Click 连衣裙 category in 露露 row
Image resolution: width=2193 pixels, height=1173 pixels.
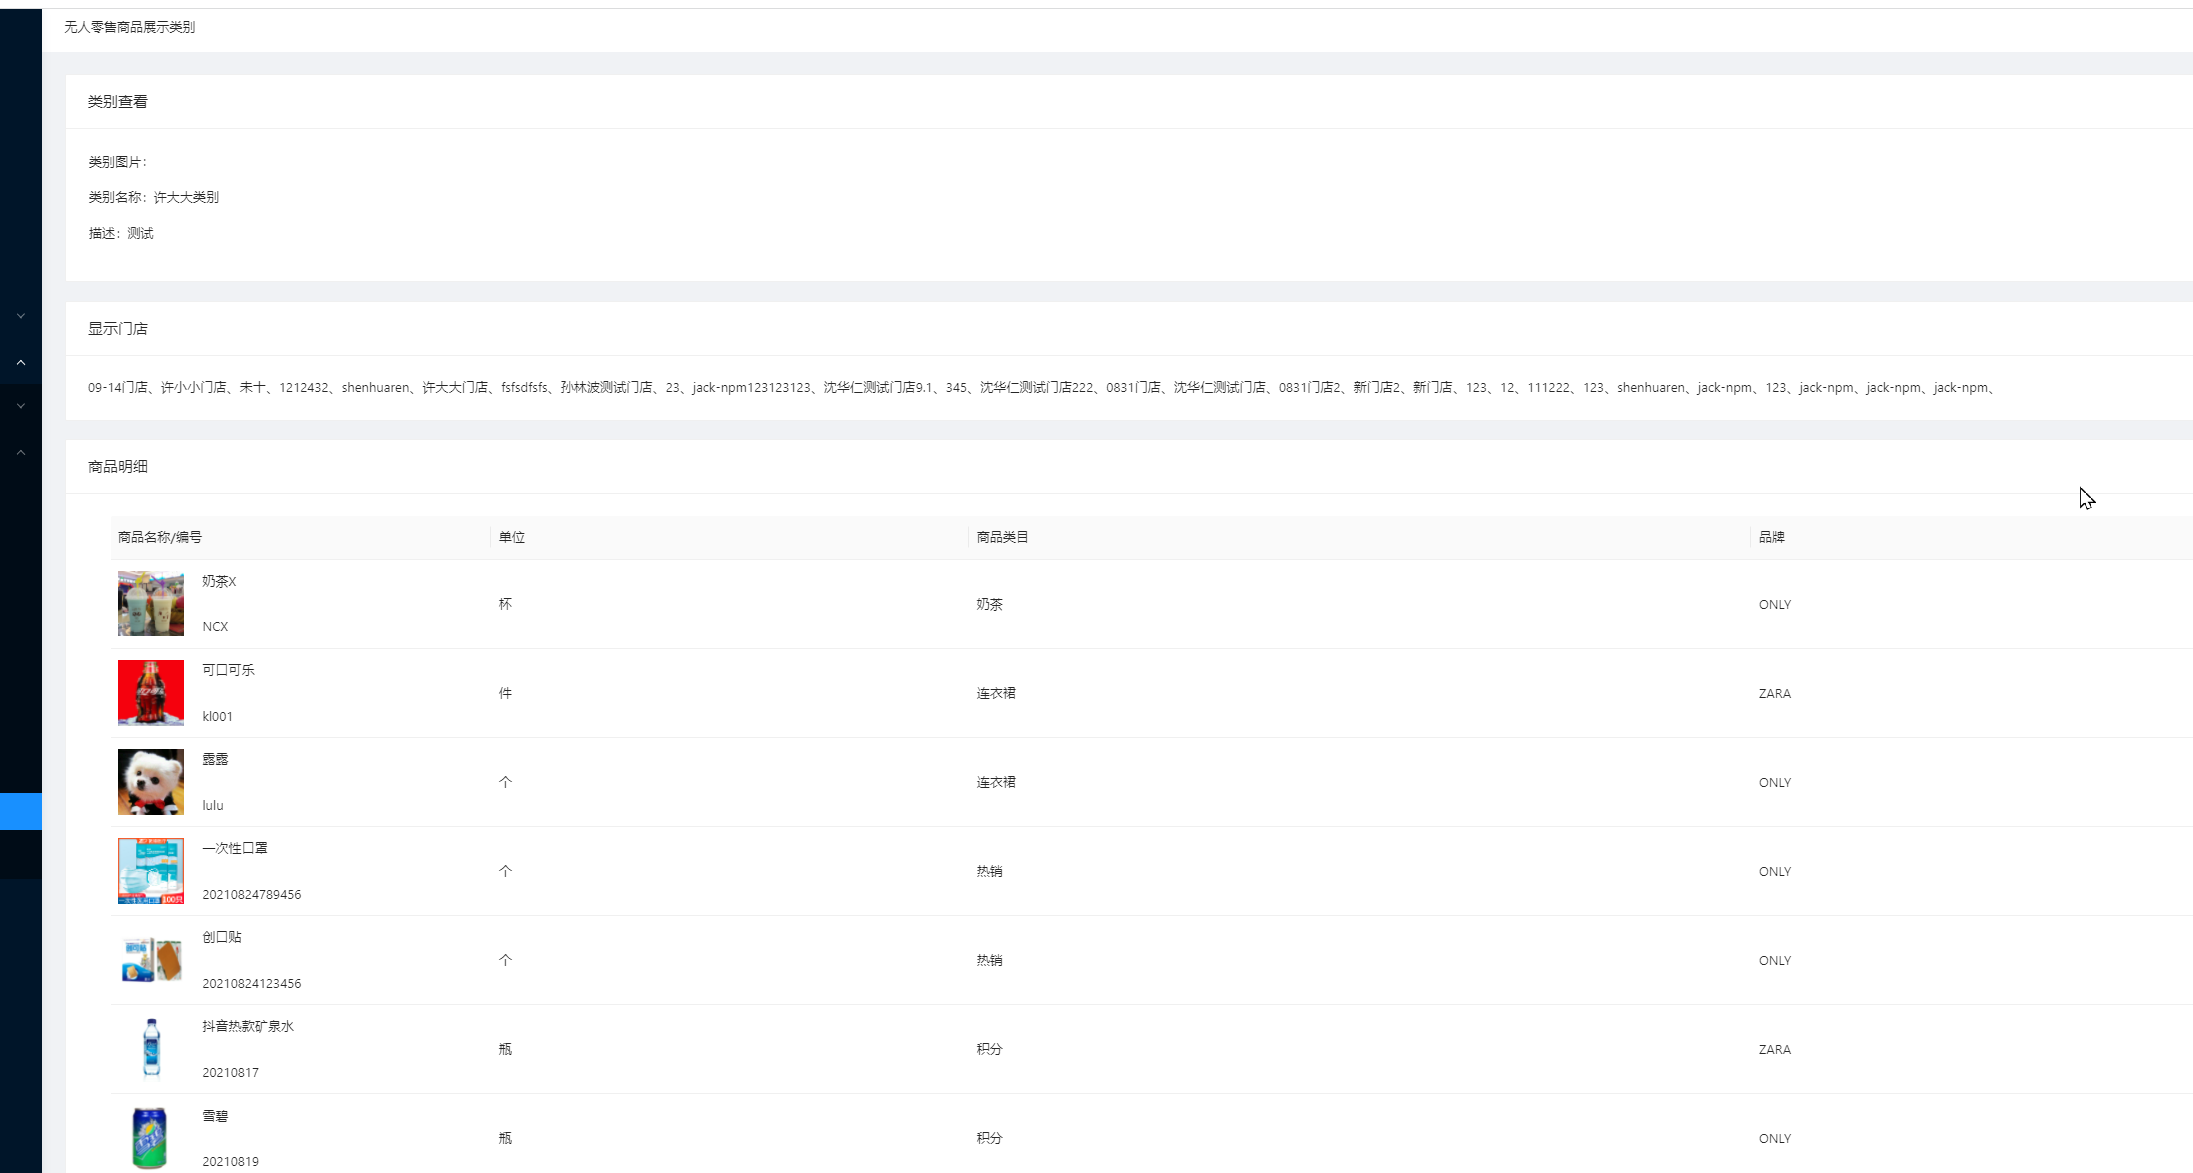[x=996, y=782]
